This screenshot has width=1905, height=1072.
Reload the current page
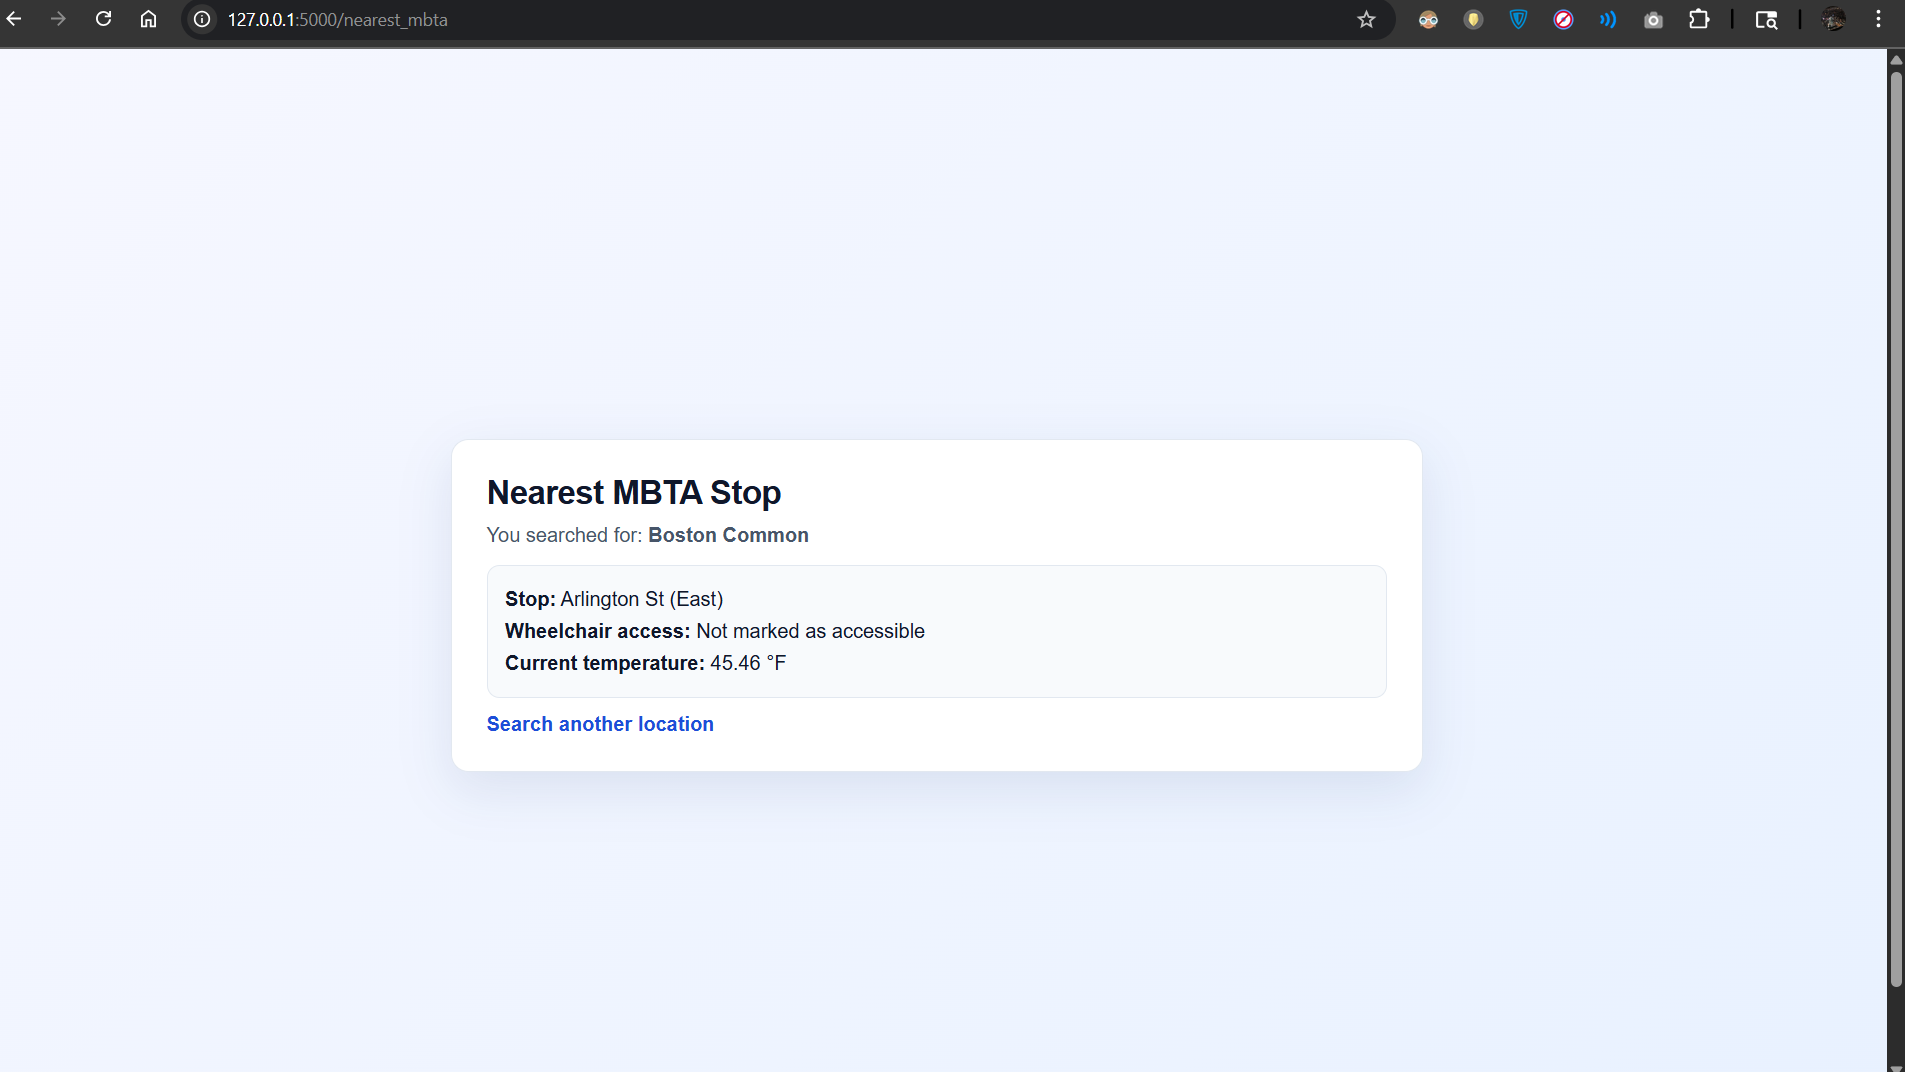[103, 19]
